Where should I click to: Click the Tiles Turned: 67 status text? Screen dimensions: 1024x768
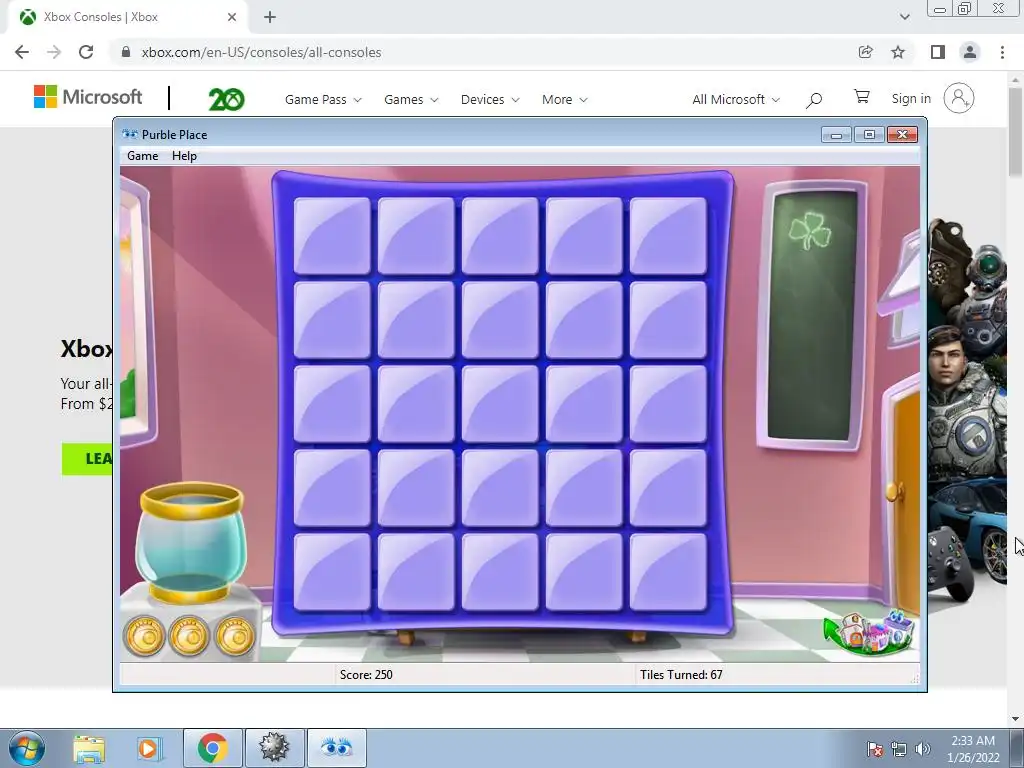pyautogui.click(x=681, y=675)
